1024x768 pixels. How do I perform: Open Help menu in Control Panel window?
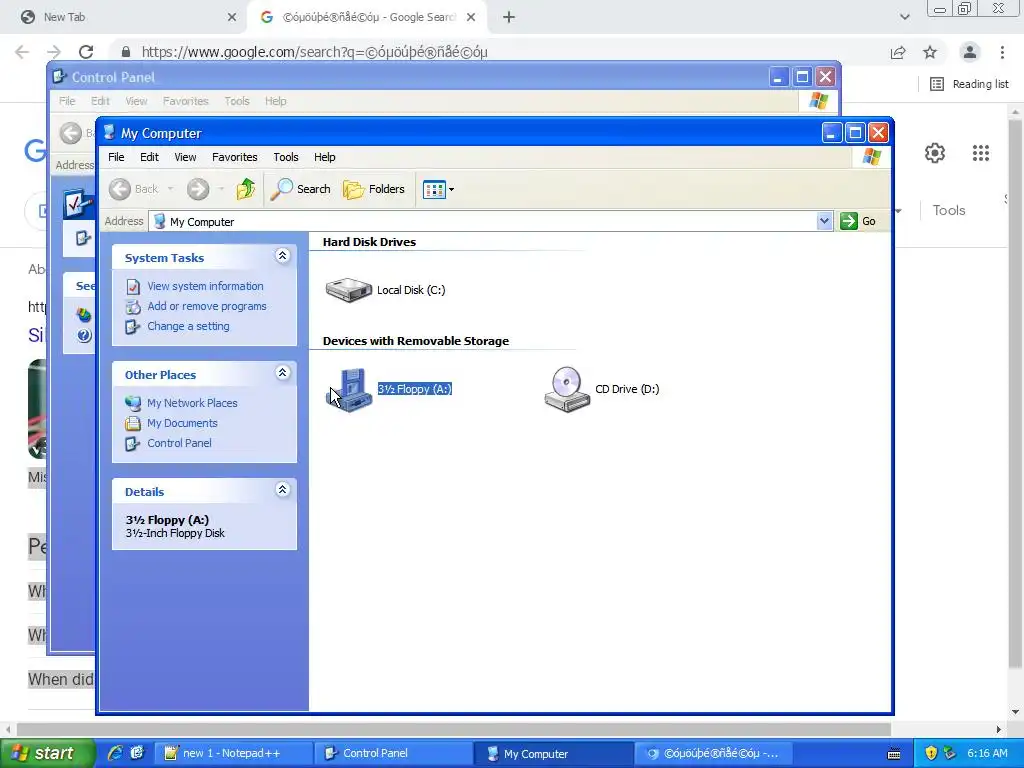pyautogui.click(x=275, y=101)
